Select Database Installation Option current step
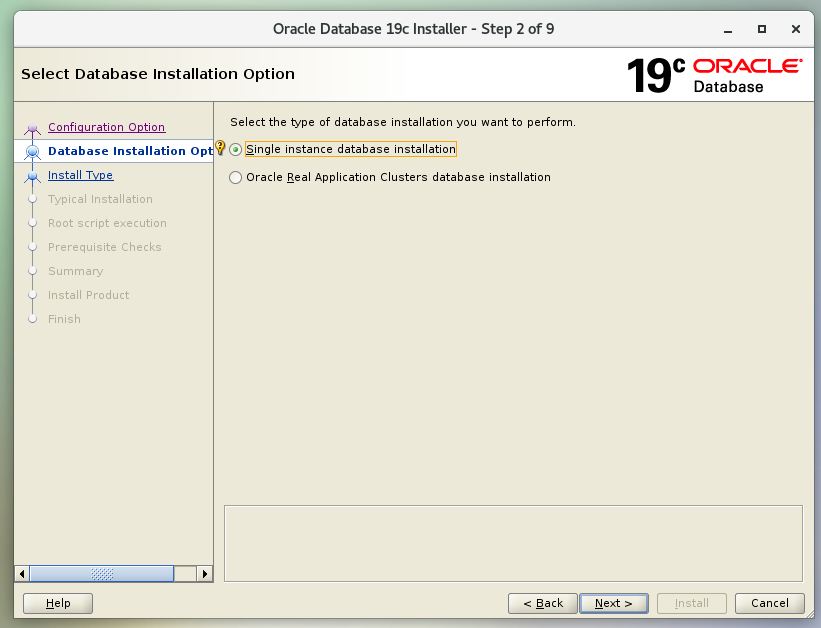Screen dimensions: 821x628 point(130,151)
